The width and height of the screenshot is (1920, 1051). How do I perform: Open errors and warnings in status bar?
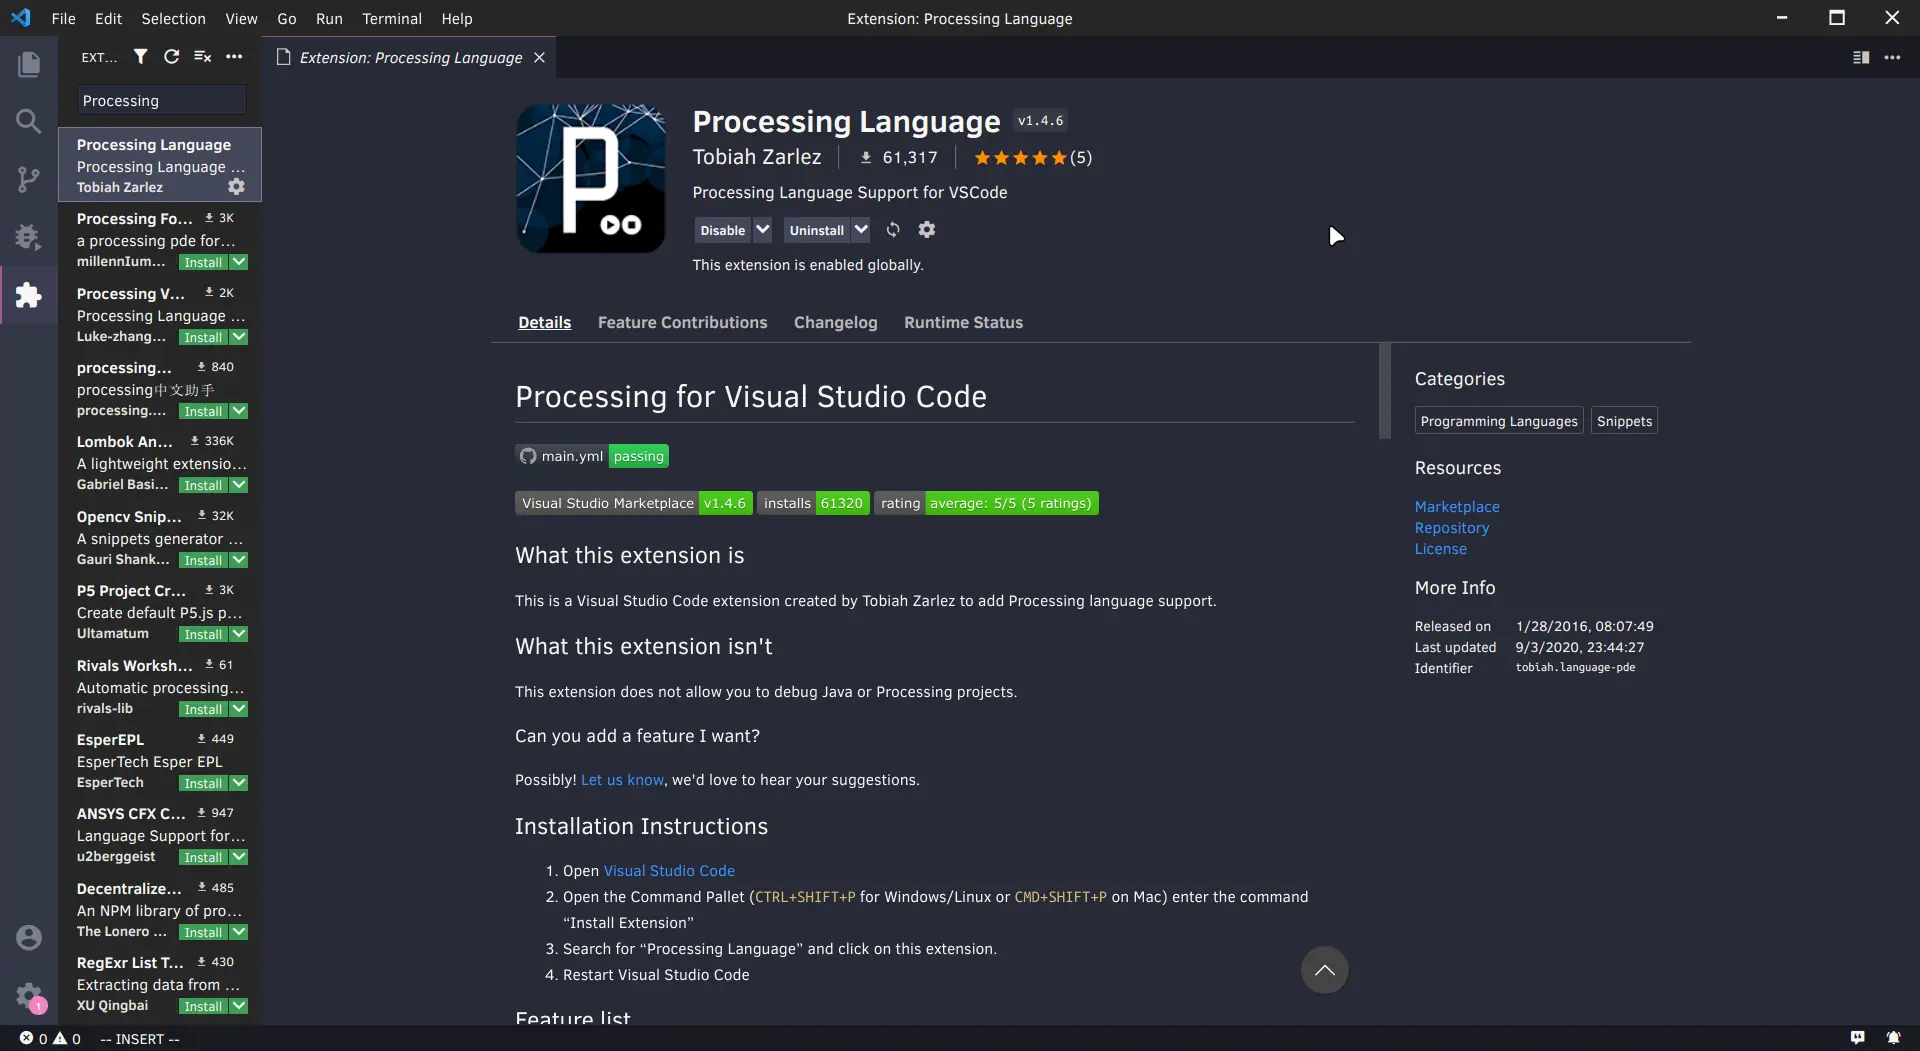pyautogui.click(x=50, y=1039)
